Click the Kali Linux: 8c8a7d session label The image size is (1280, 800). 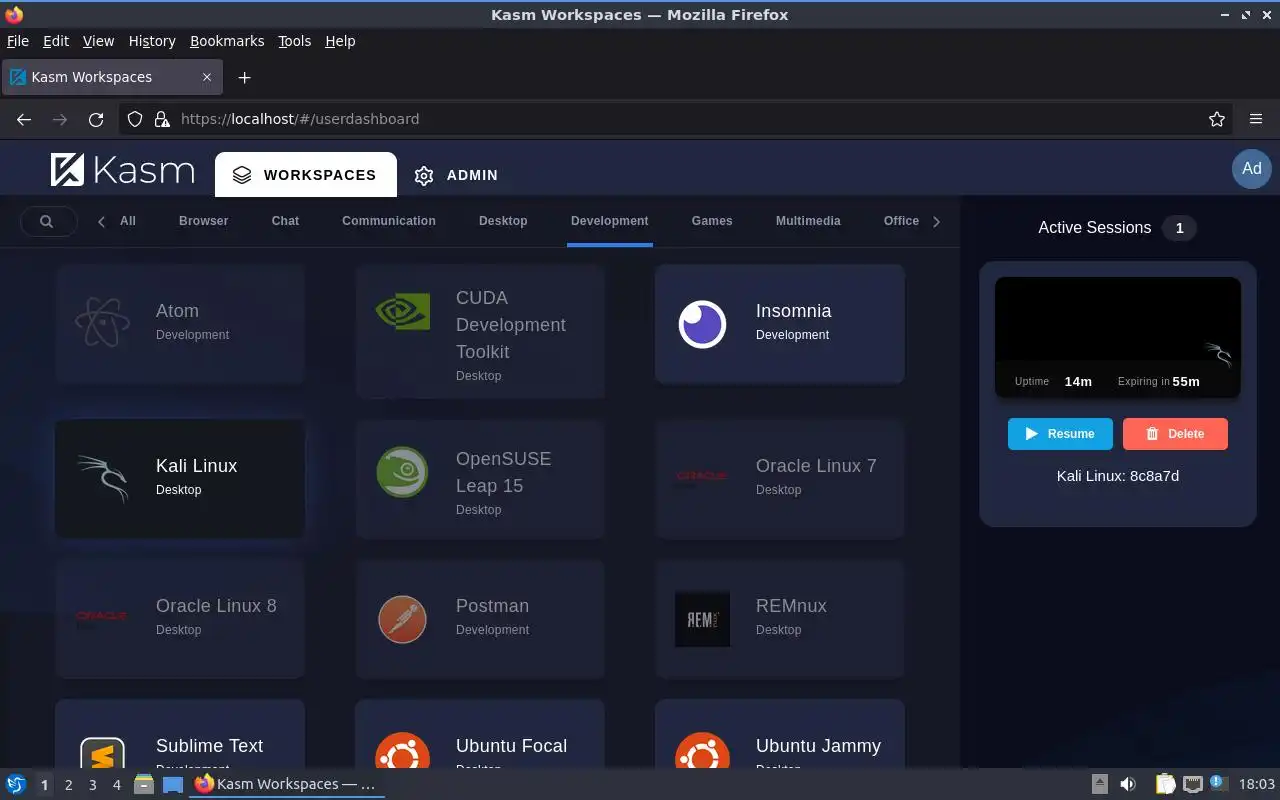(x=1118, y=476)
